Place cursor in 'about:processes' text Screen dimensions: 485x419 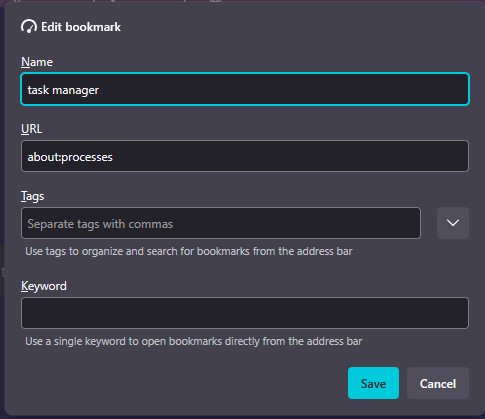[x=70, y=157]
